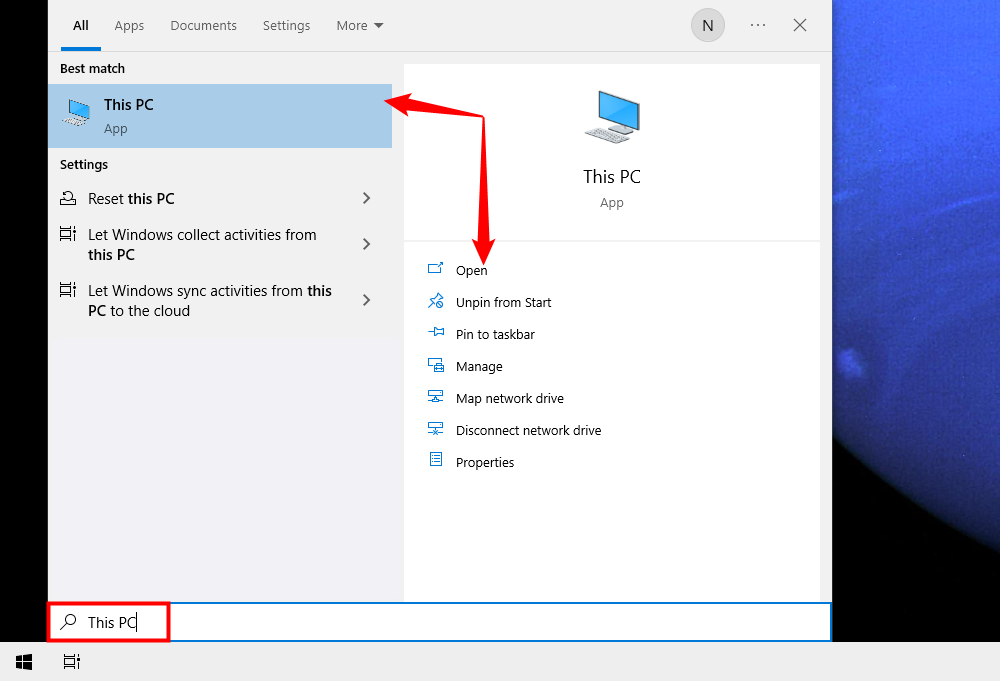Click the N user profile avatar
Image resolution: width=1000 pixels, height=681 pixels.
(x=707, y=25)
